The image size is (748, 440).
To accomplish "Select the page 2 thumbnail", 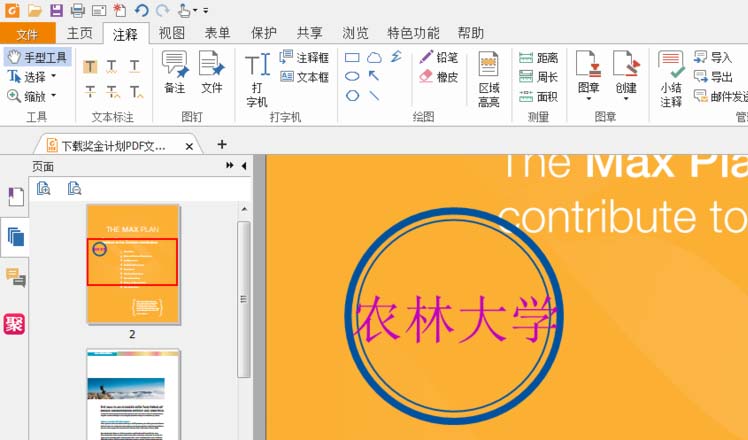I will 132,264.
